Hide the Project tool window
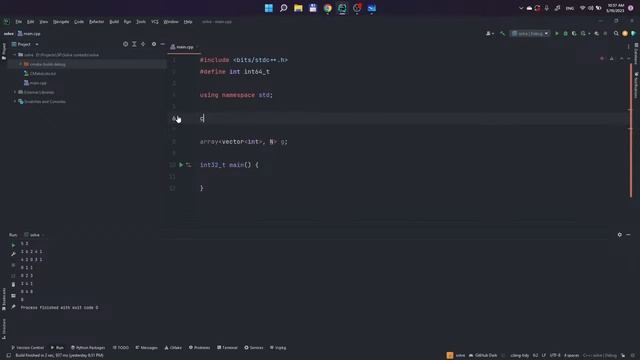Image resolution: width=640 pixels, height=360 pixels. click(x=162, y=44)
